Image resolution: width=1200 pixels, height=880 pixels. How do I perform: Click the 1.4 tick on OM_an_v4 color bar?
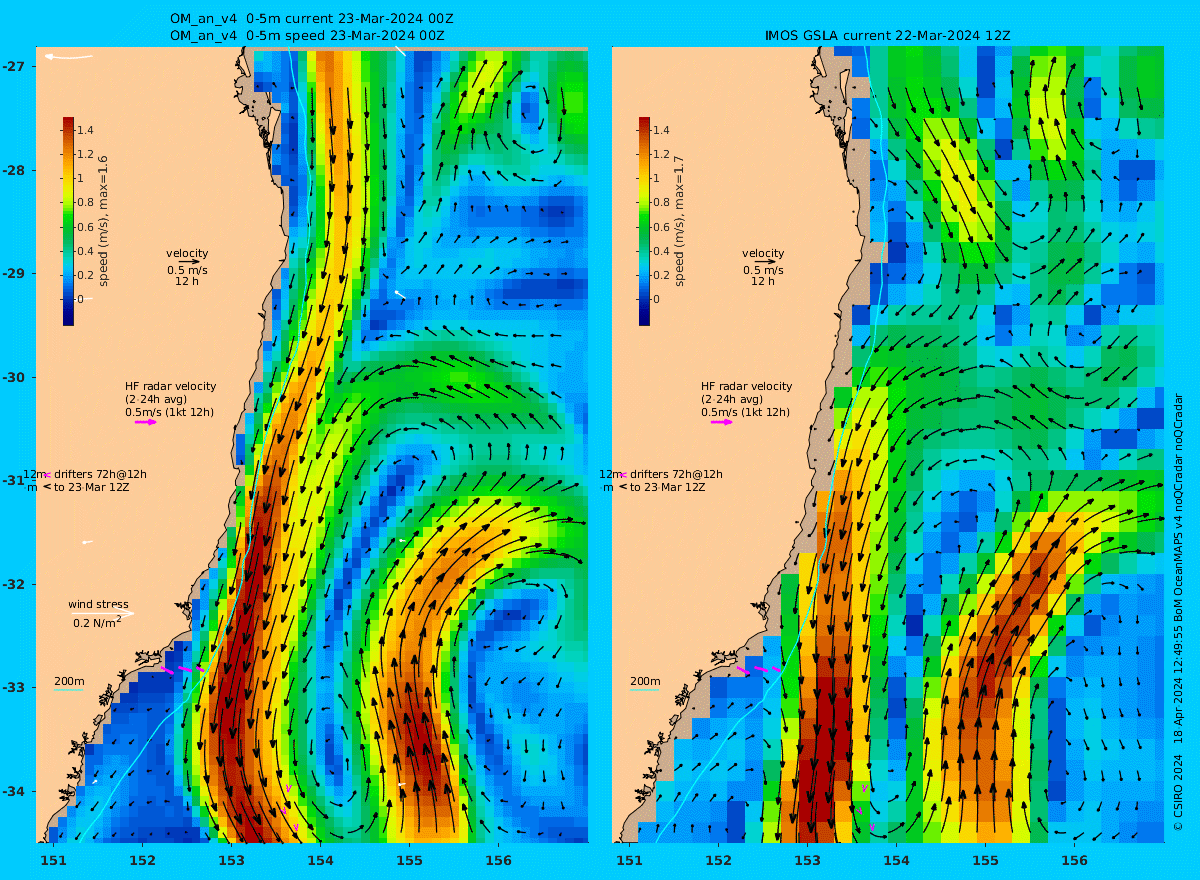click(x=85, y=130)
